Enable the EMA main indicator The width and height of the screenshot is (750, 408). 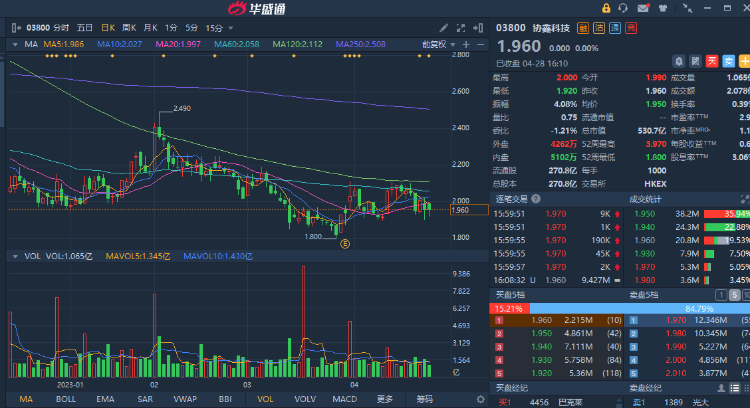tap(105, 399)
